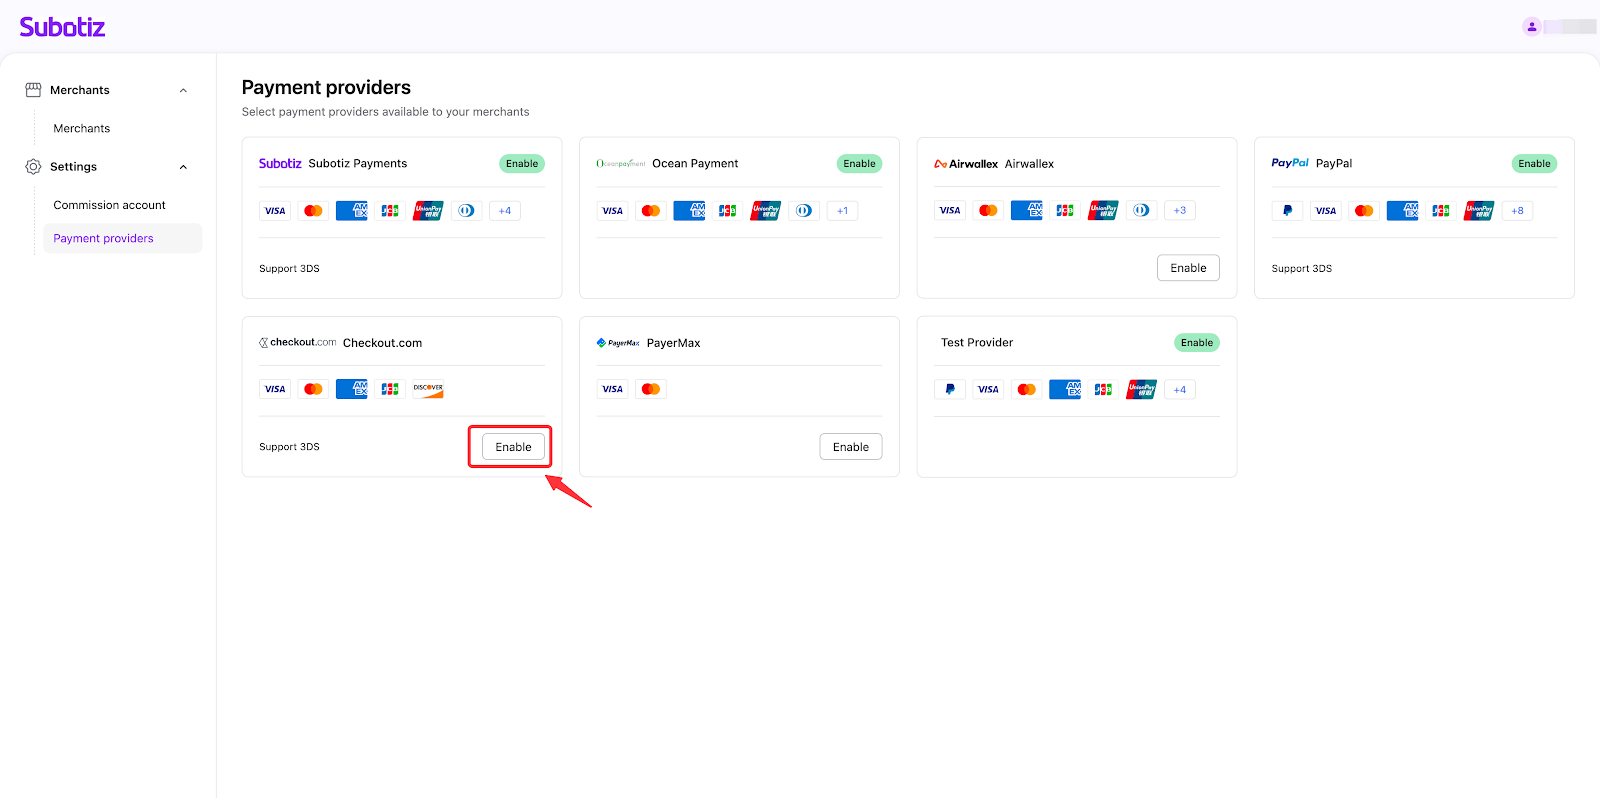
Task: Click the Discover card icon under Checkout.com
Action: point(428,389)
